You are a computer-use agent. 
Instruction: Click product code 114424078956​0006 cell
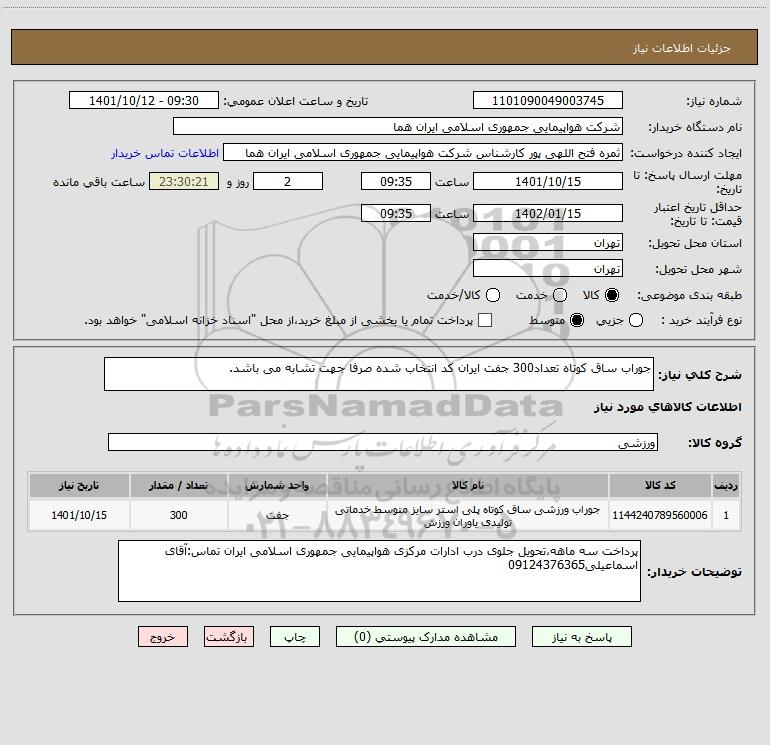[x=660, y=515]
